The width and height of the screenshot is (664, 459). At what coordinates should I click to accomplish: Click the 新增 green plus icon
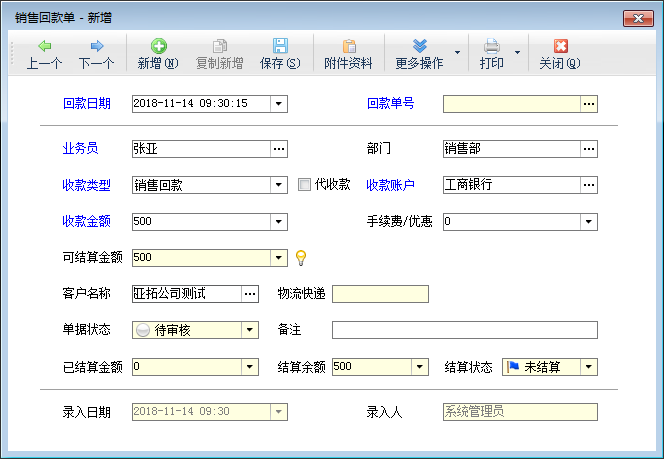click(158, 46)
